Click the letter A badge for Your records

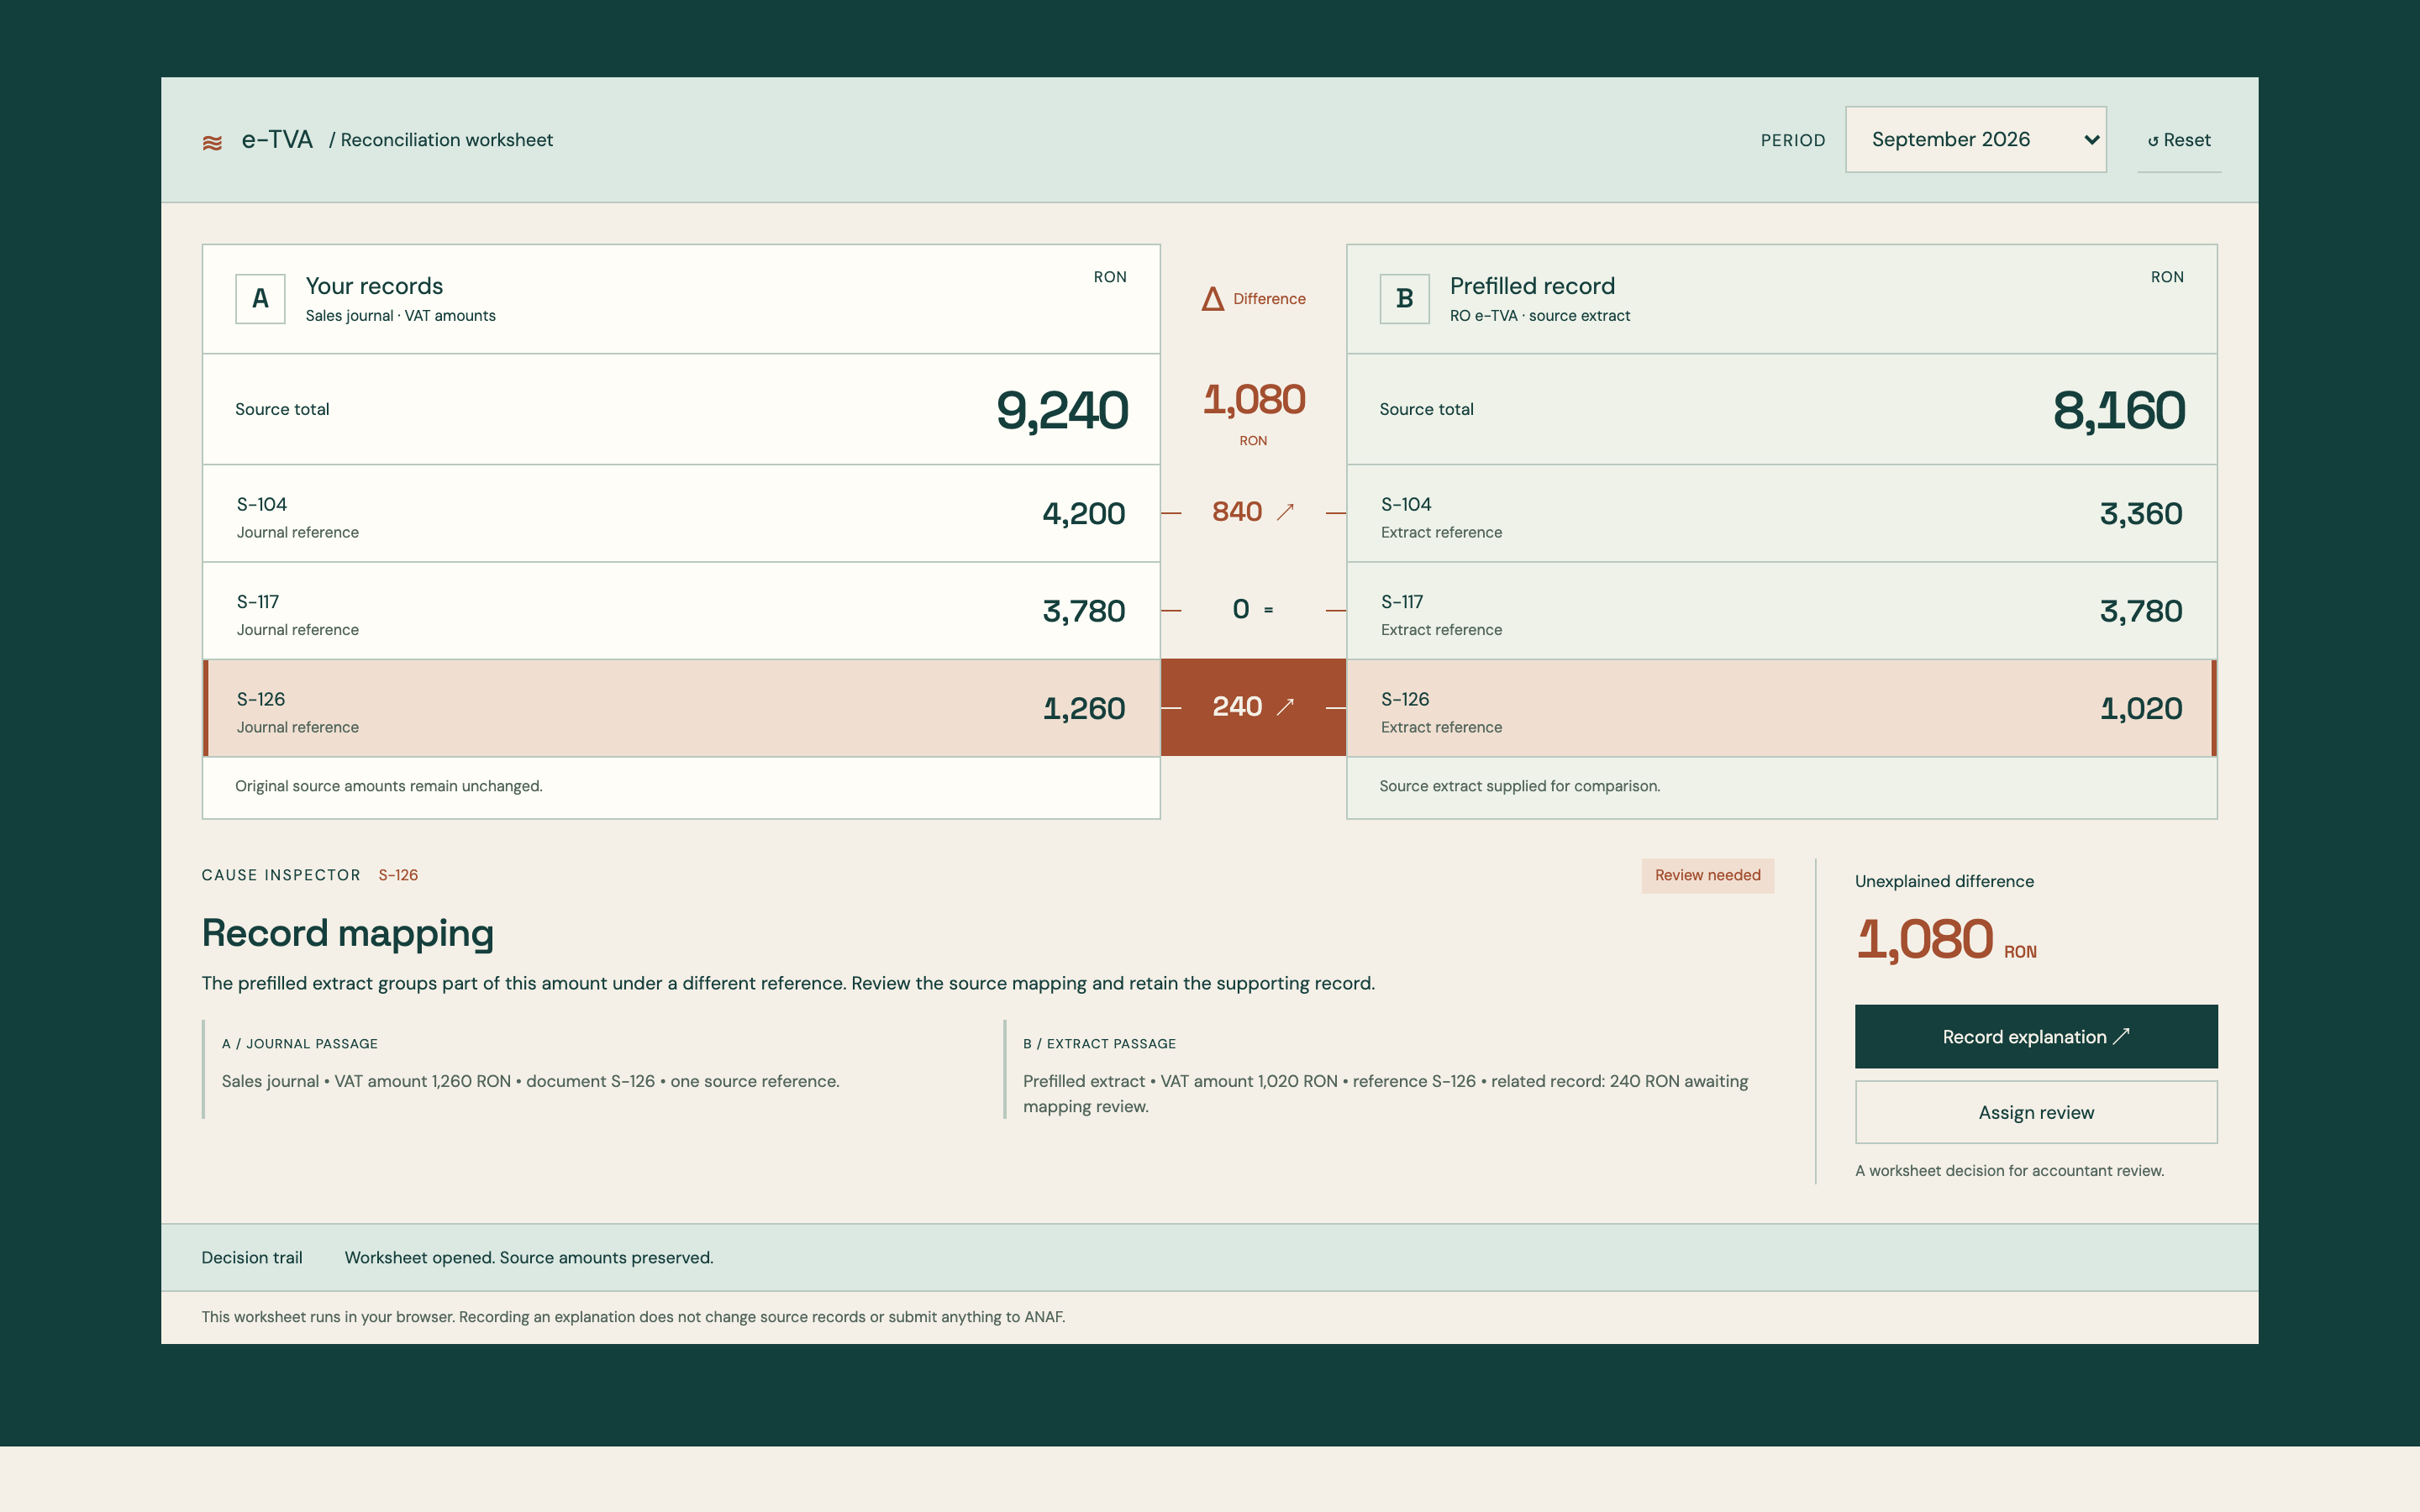click(x=260, y=299)
